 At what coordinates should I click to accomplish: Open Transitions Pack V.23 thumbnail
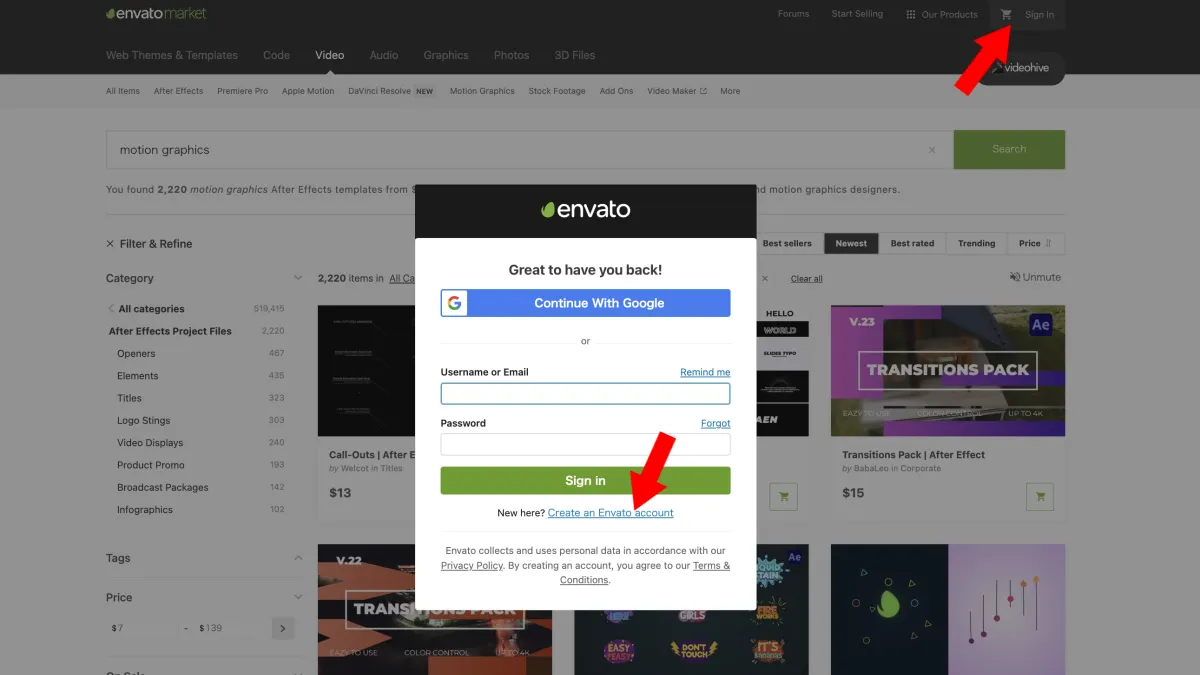[948, 371]
